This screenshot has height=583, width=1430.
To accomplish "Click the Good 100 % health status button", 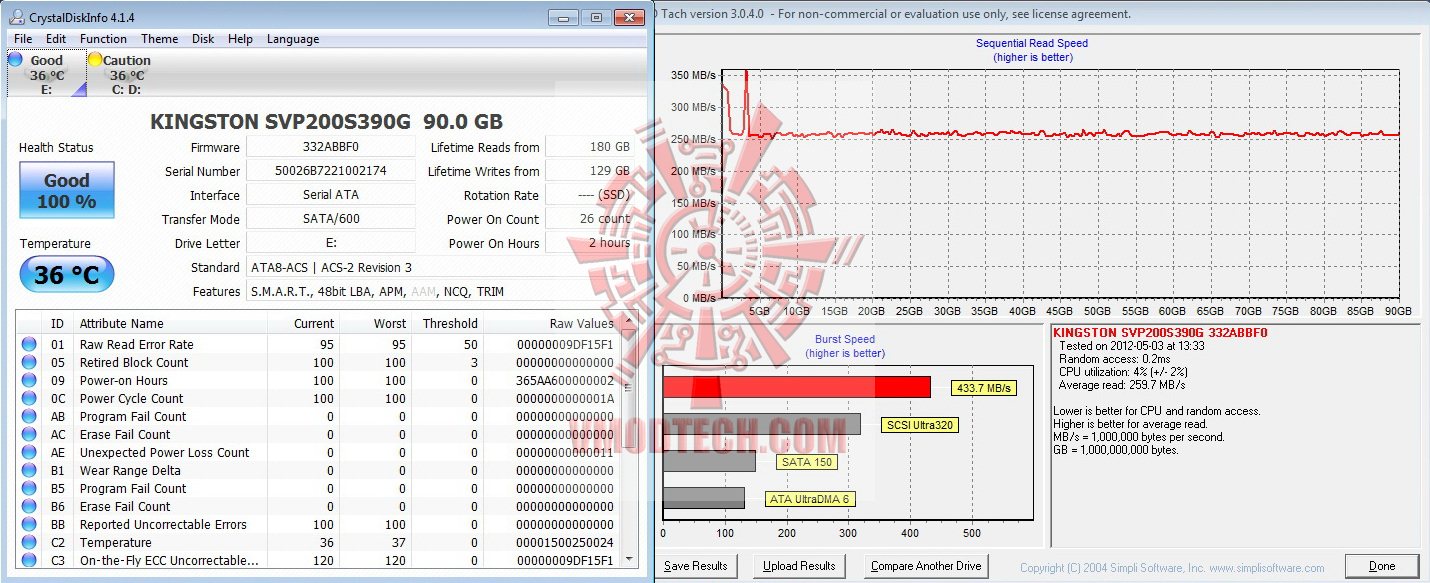I will 67,190.
